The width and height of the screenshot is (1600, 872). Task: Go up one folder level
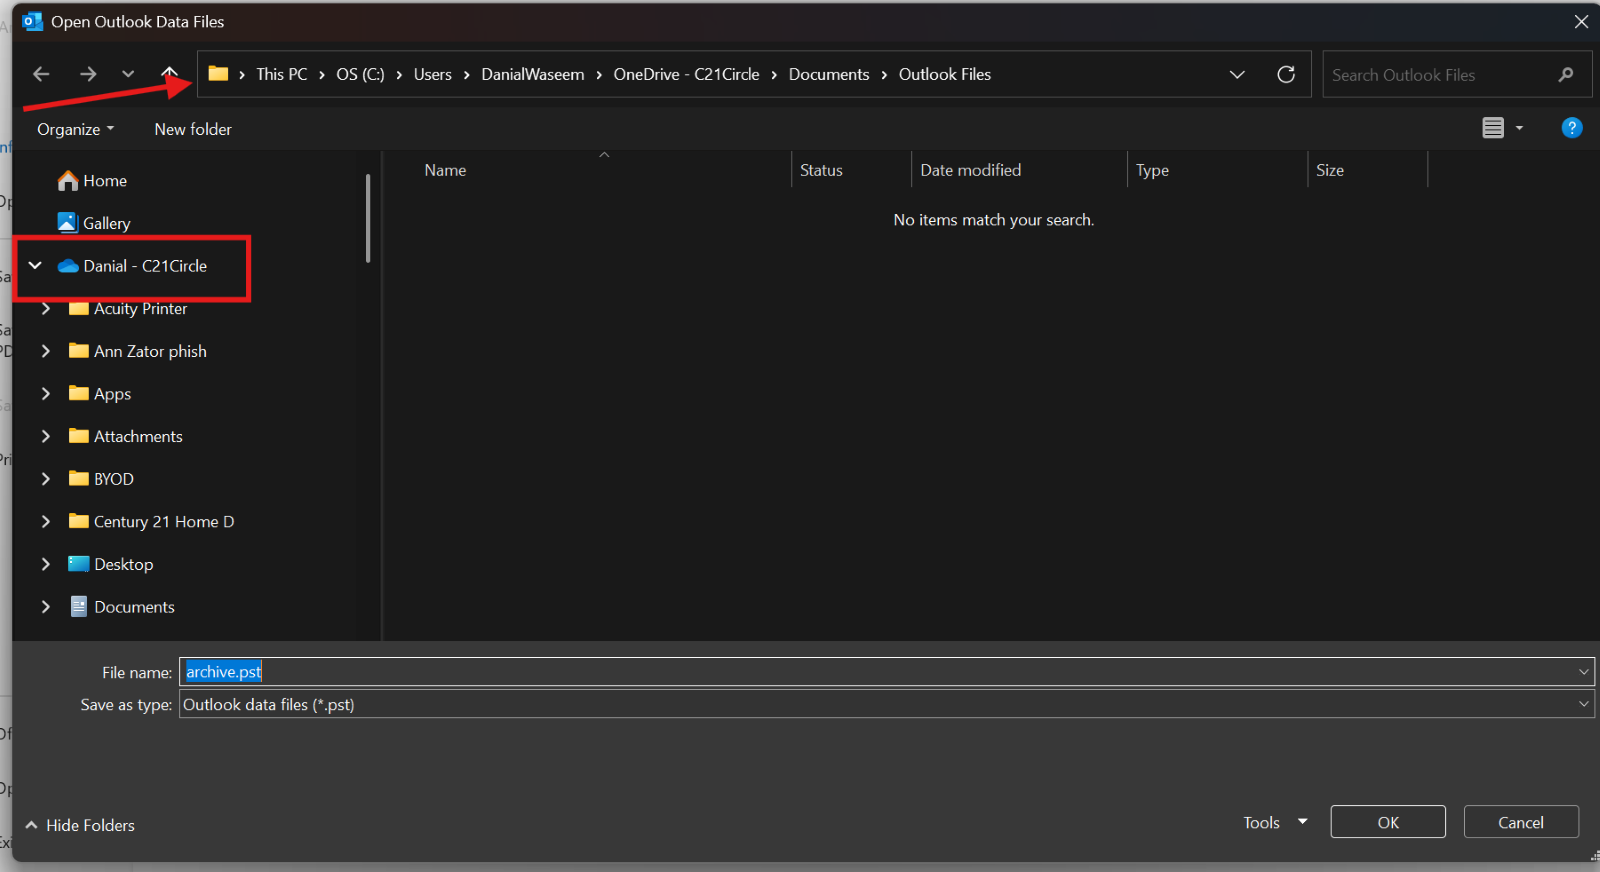pos(169,74)
